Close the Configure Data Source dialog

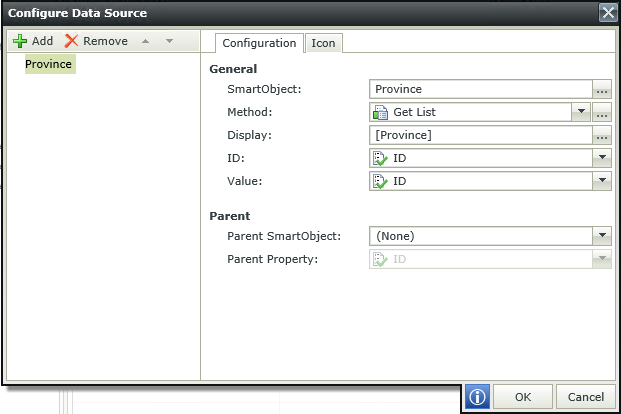[608, 13]
